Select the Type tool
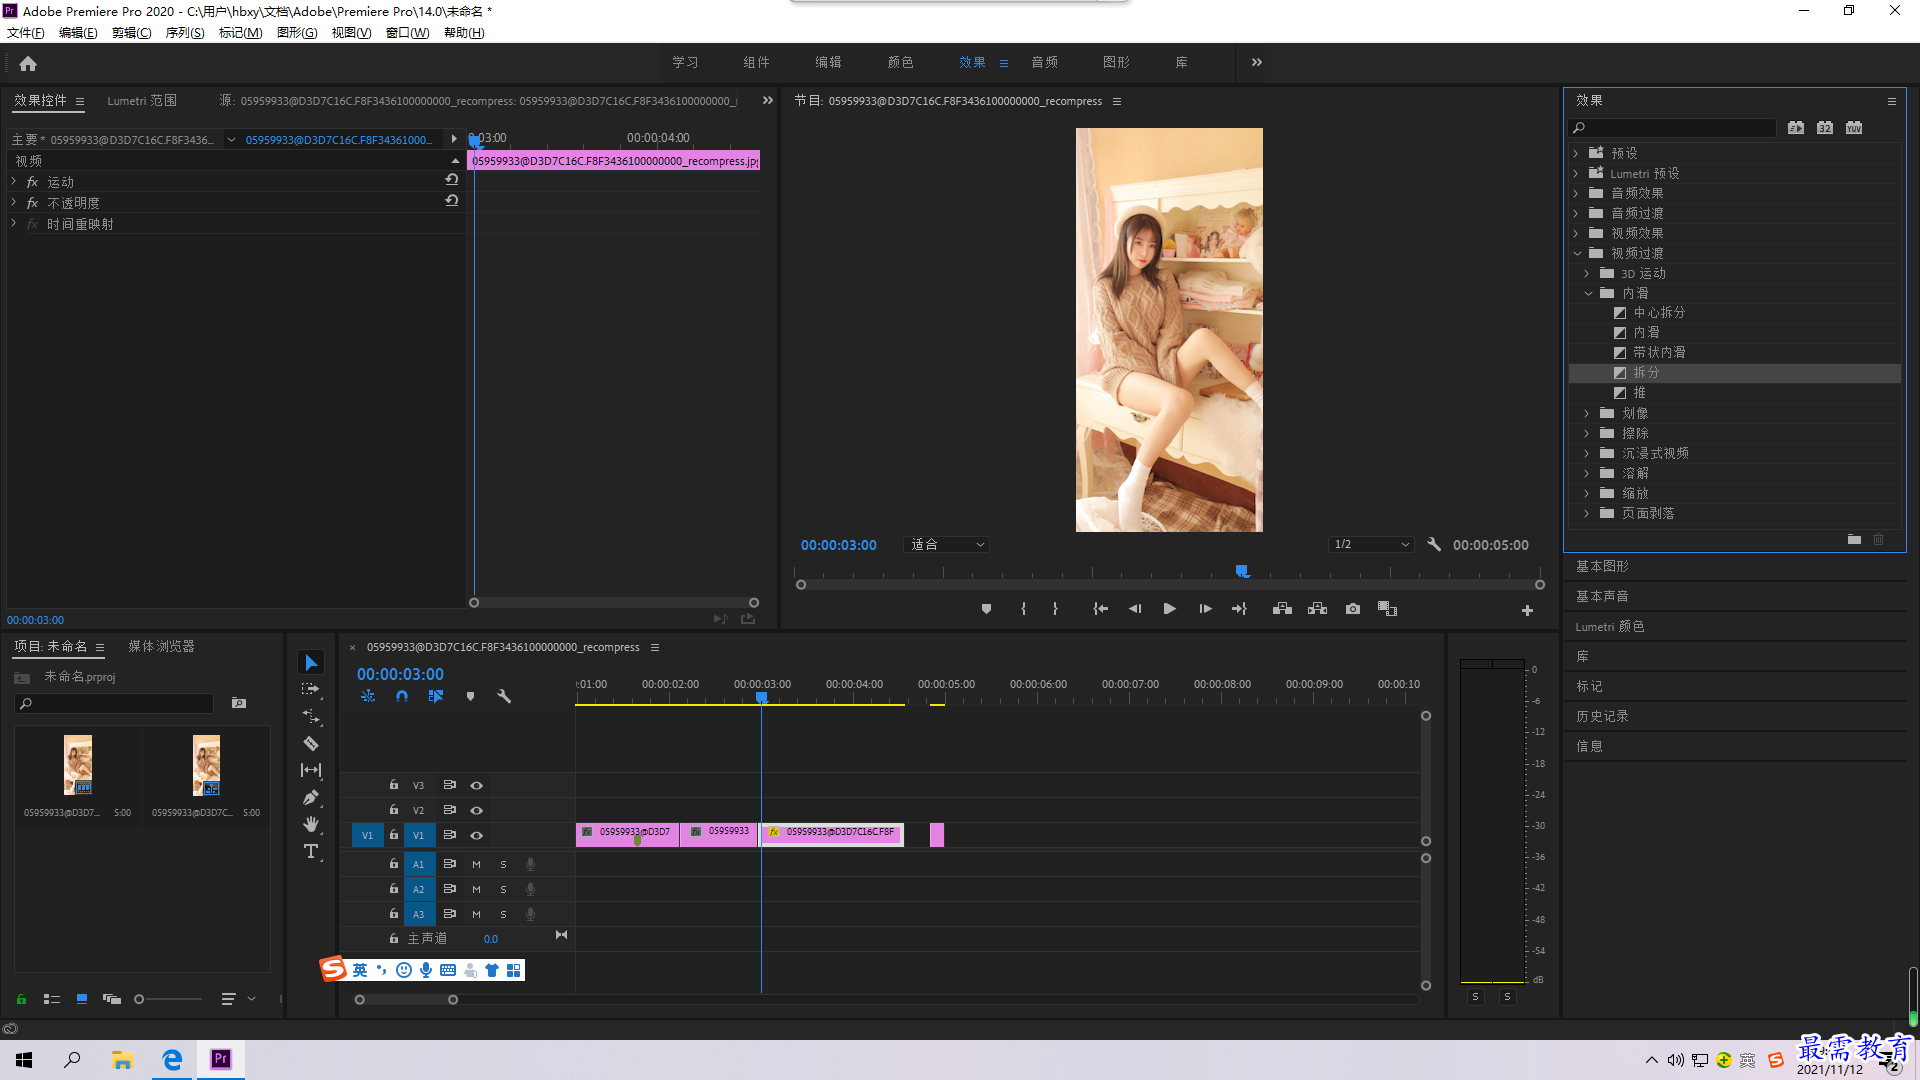The image size is (1920, 1080). 311,851
